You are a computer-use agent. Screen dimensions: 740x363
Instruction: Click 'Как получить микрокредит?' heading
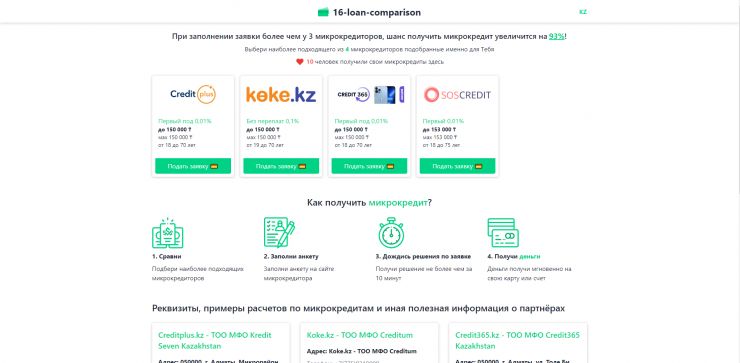pos(369,203)
